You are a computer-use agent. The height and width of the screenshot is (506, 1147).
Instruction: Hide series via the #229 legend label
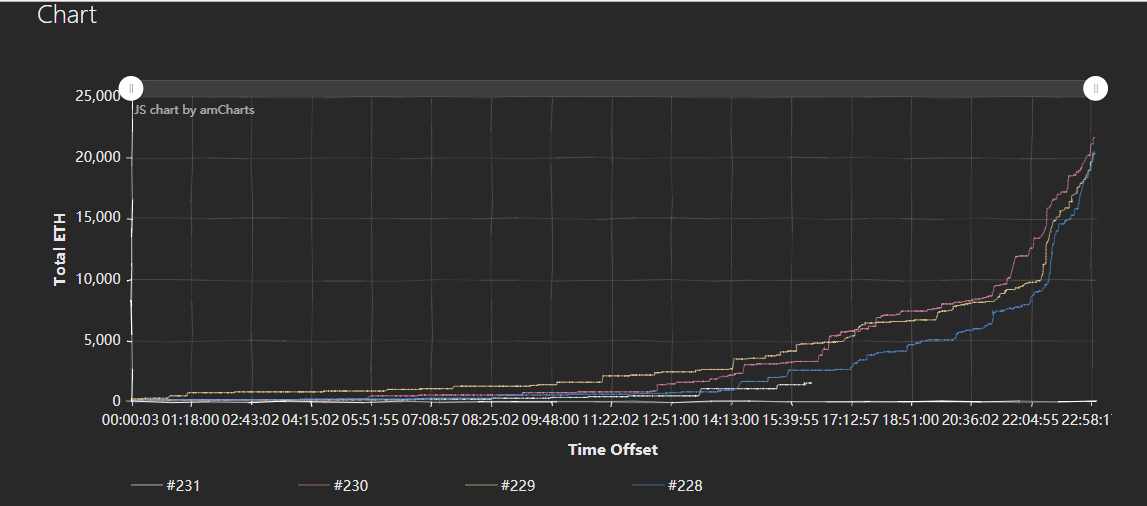pyautogui.click(x=520, y=486)
